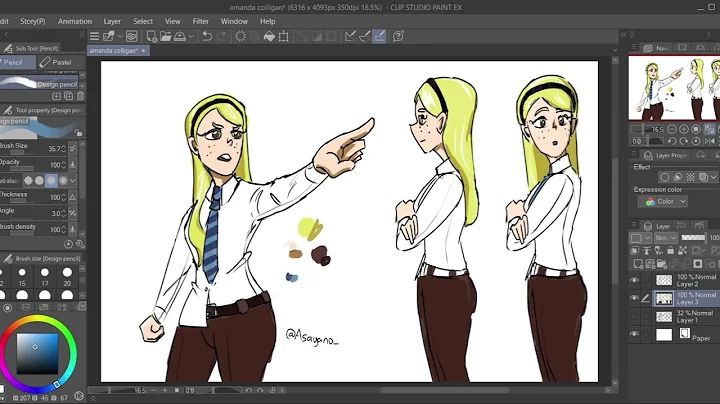This screenshot has width=720, height=404.
Task: Open the Layer menu
Action: tap(112, 21)
